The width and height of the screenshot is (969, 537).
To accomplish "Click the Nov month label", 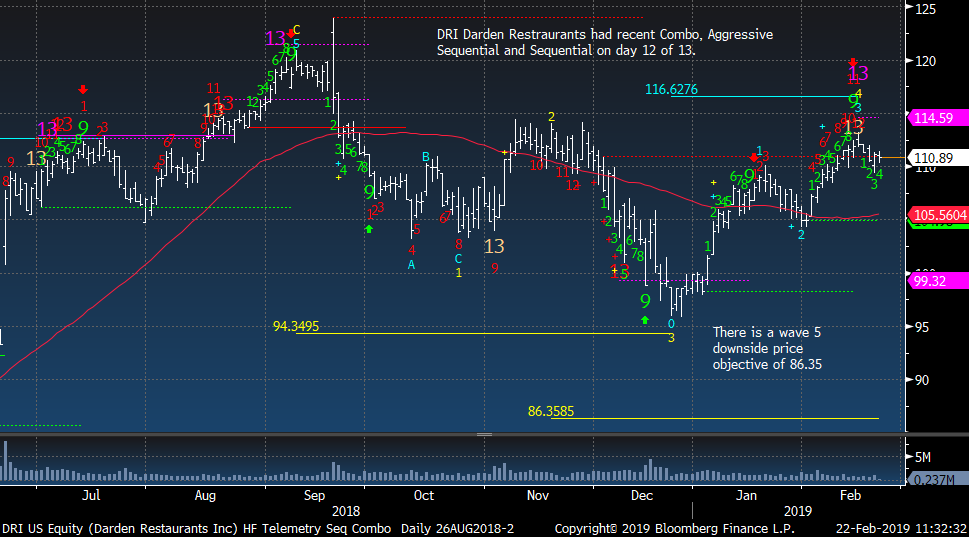I will coord(538,496).
